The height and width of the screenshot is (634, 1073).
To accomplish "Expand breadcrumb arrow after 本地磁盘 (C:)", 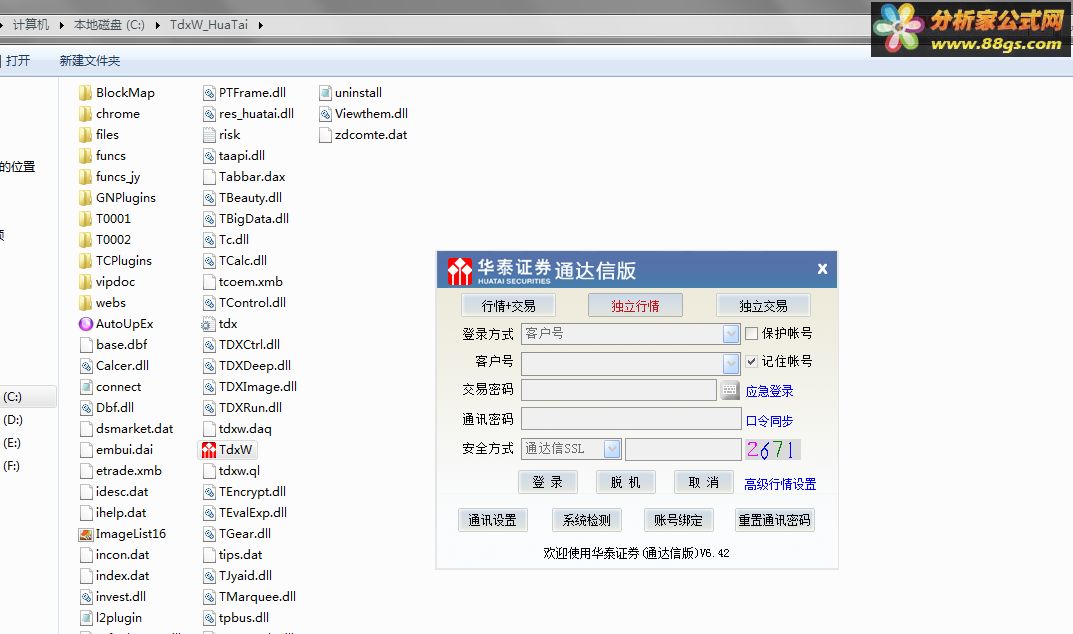I will pos(157,25).
